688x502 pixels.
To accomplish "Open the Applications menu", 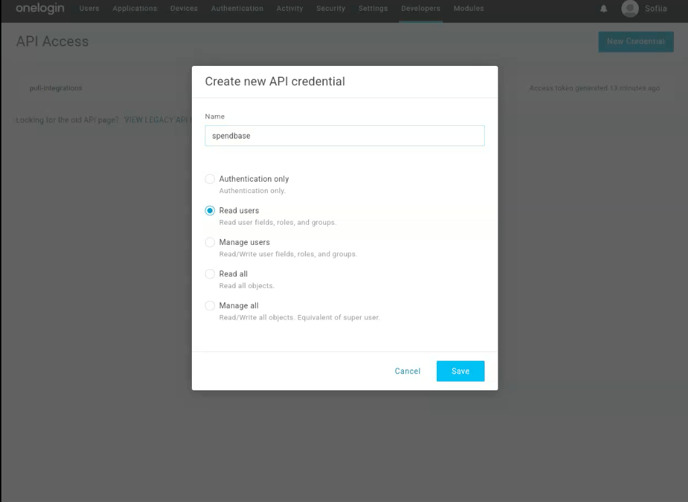I will pyautogui.click(x=135, y=8).
